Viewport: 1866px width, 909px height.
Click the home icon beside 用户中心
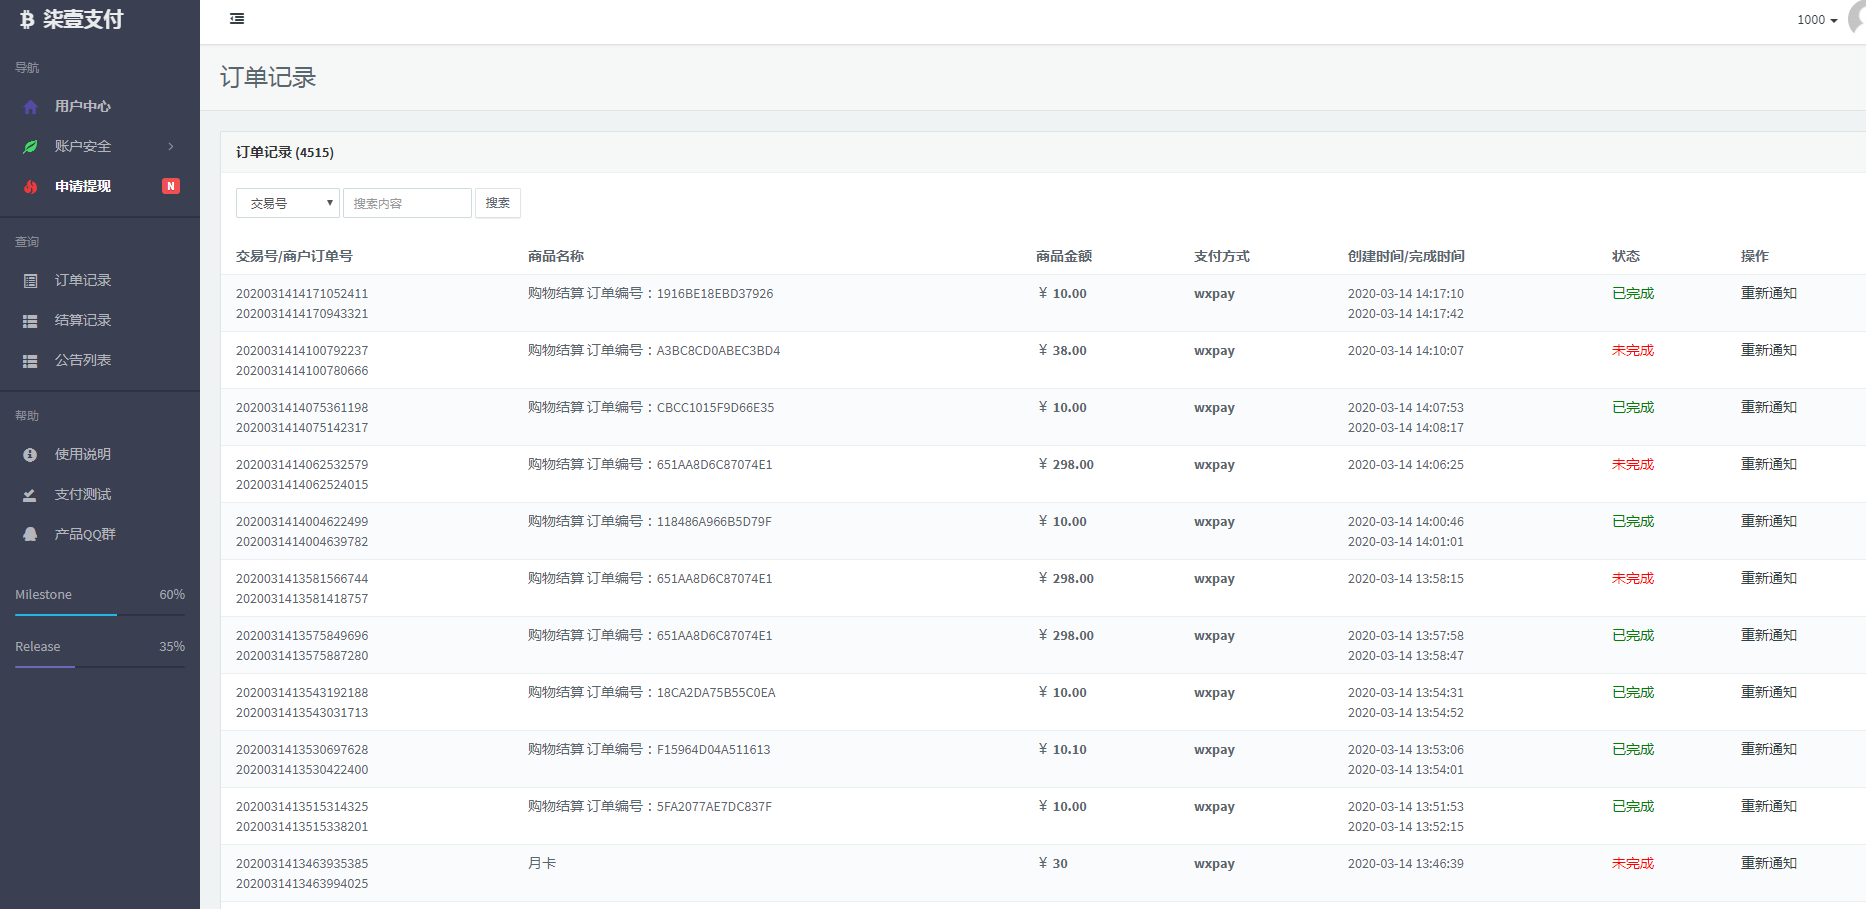click(31, 107)
